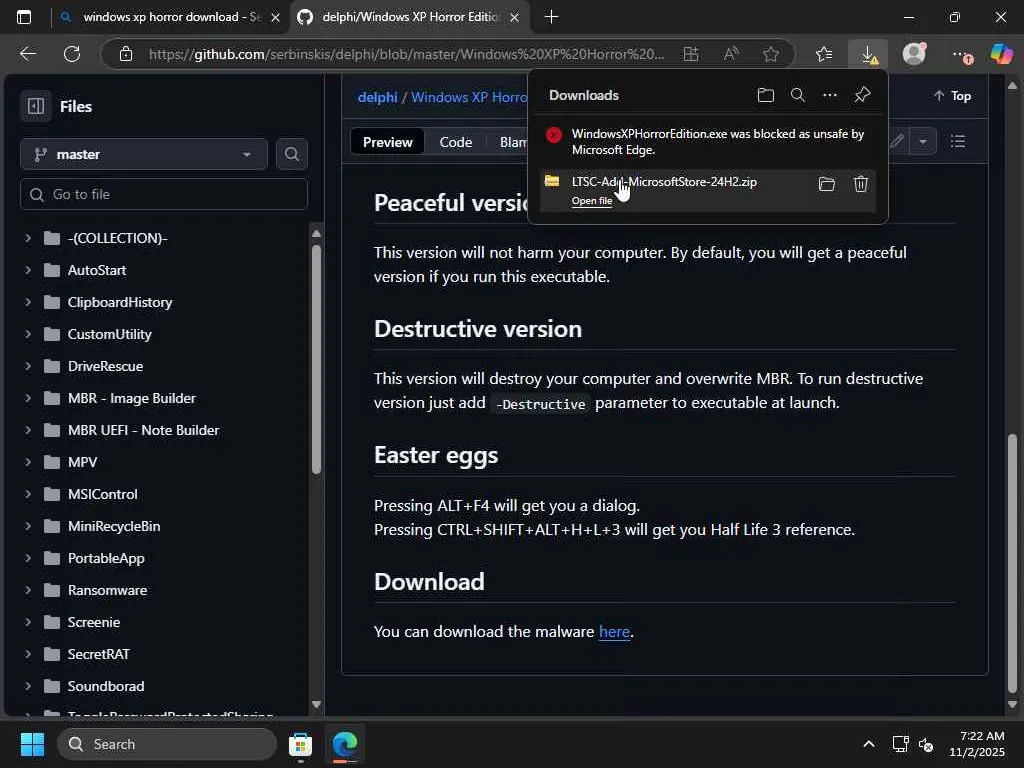Open more options in Downloads panel

click(x=829, y=95)
